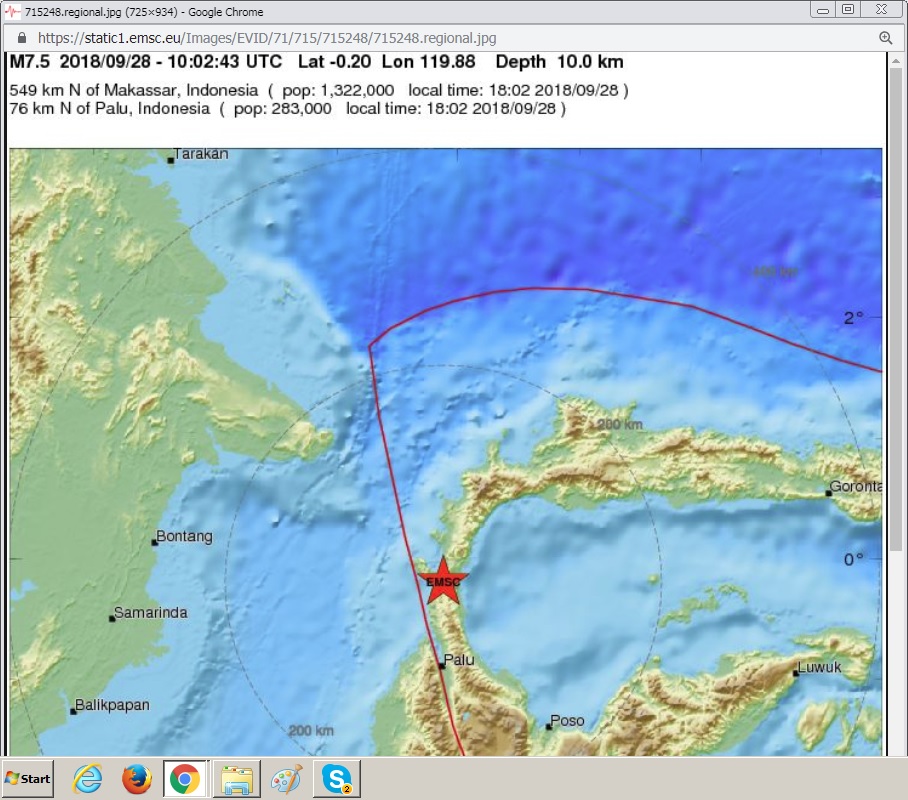908x800 pixels.
Task: Click the Samarinda city label on map
Action: 150,613
